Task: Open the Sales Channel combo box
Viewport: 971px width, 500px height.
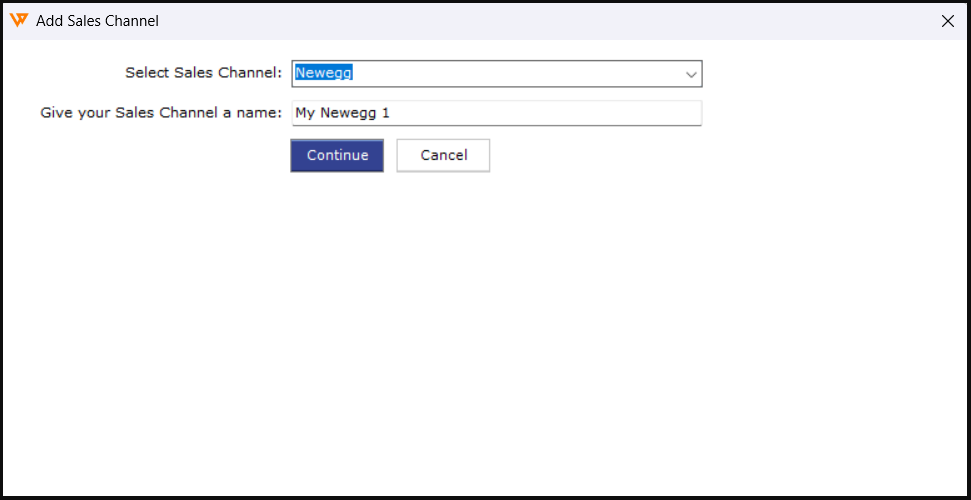Action: point(496,74)
